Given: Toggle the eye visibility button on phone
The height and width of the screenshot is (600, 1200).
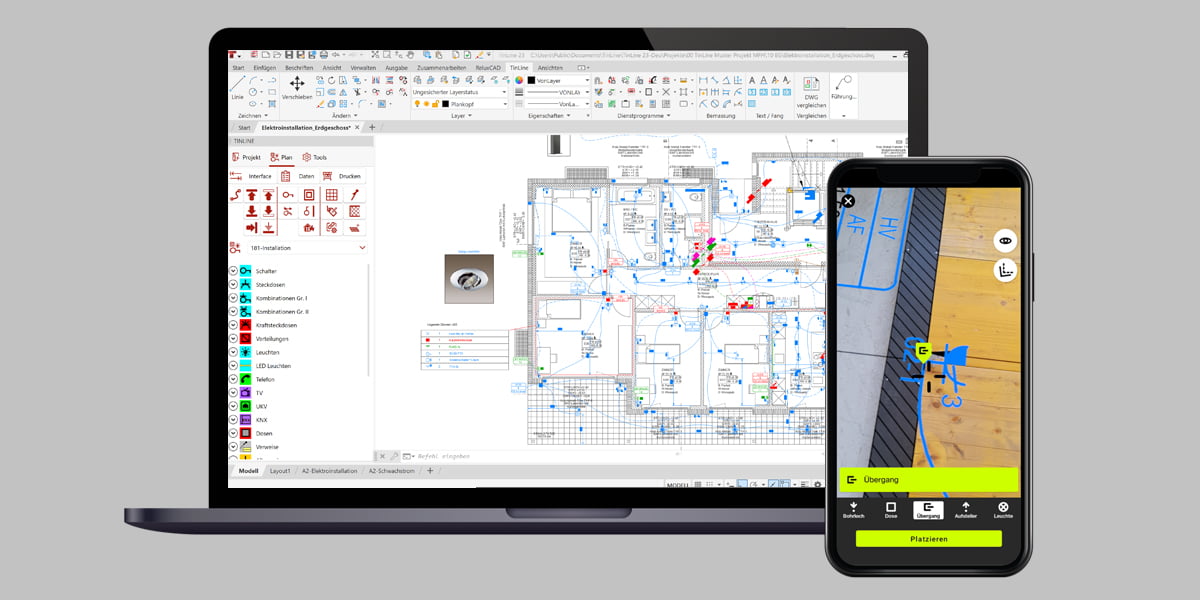Looking at the screenshot, I should click(x=1005, y=241).
